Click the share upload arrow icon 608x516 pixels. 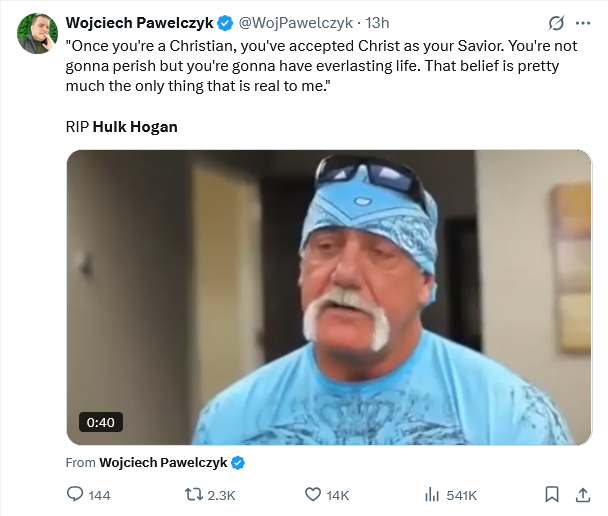583,494
